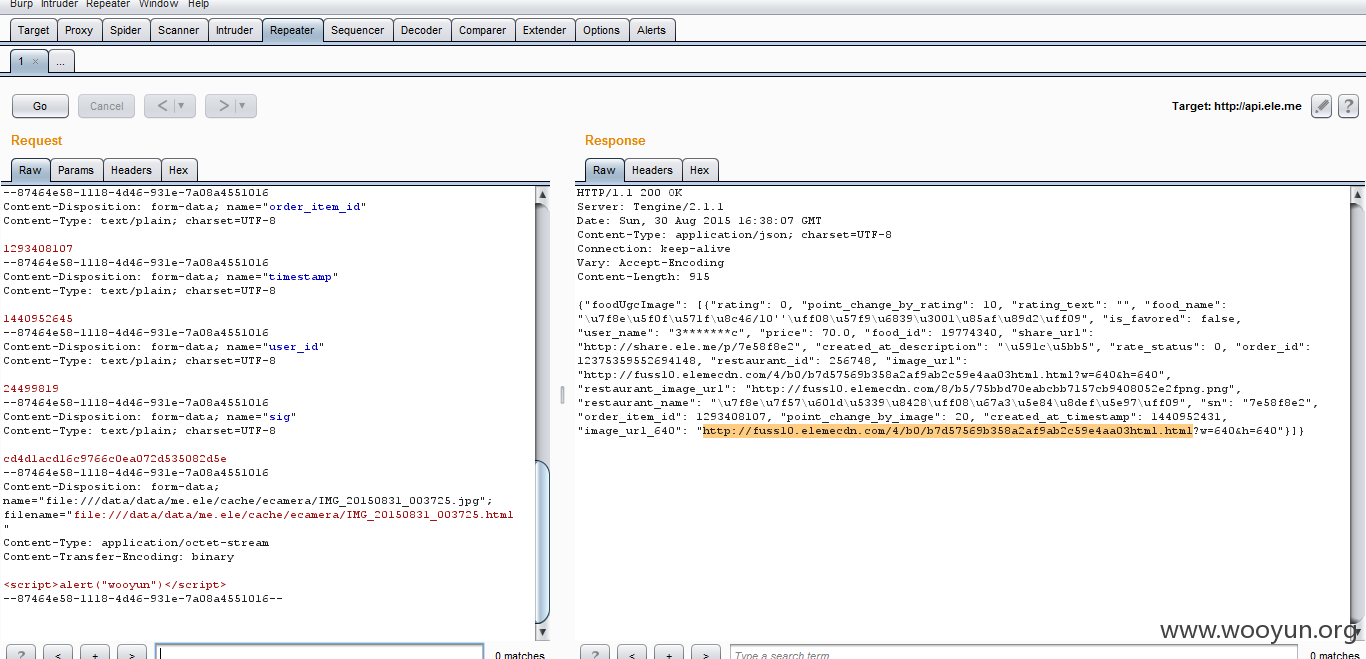
Task: Switch to the Alerts tab
Action: pos(652,30)
